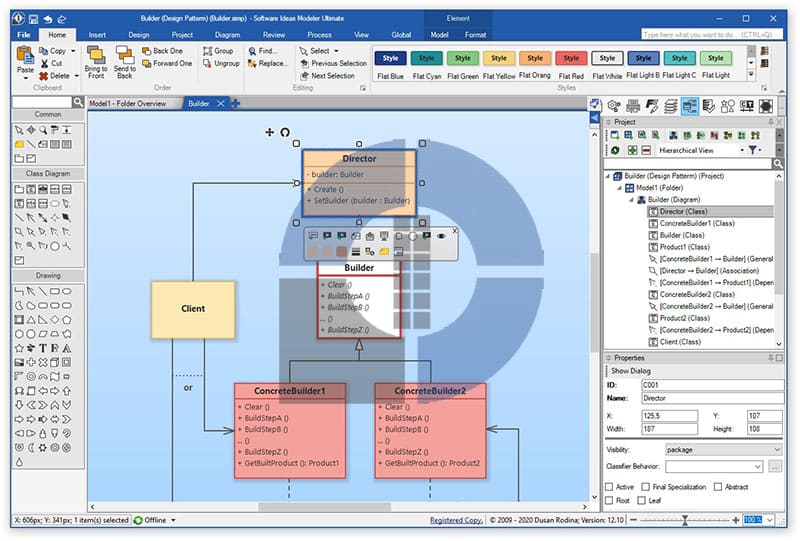Click the checklist tasks icon in sidebar toolbar
The width and height of the screenshot is (800, 541).
(x=708, y=106)
